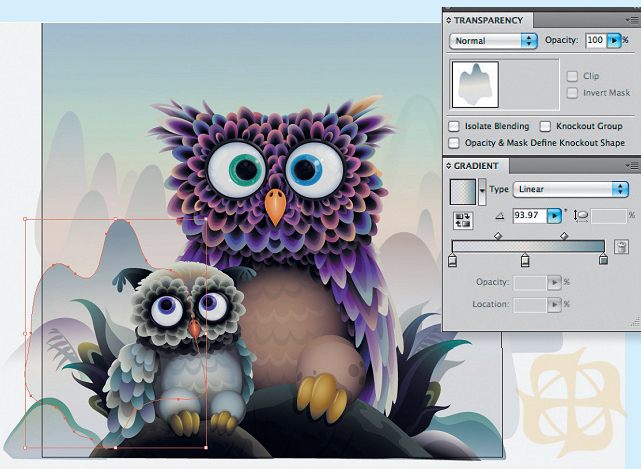Open the Gradient panel flyout menu

coord(632,166)
